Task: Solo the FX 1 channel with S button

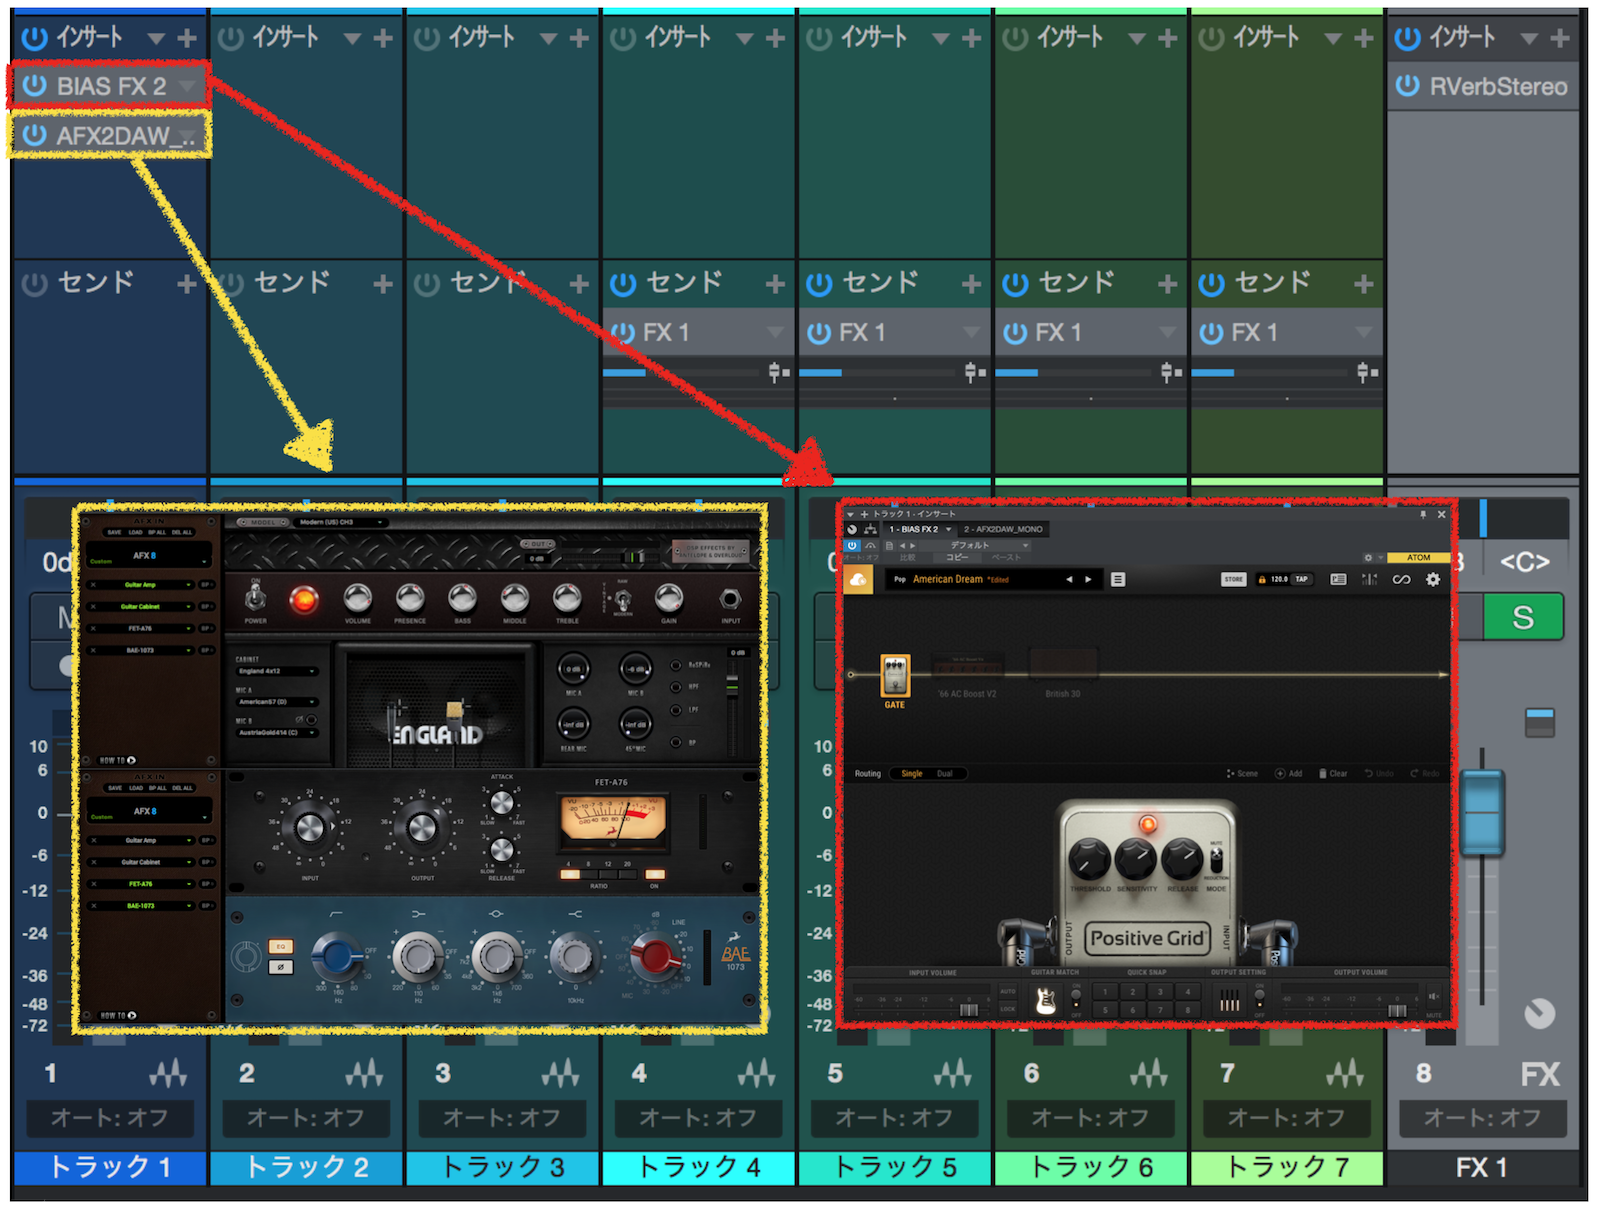Action: point(1523,617)
